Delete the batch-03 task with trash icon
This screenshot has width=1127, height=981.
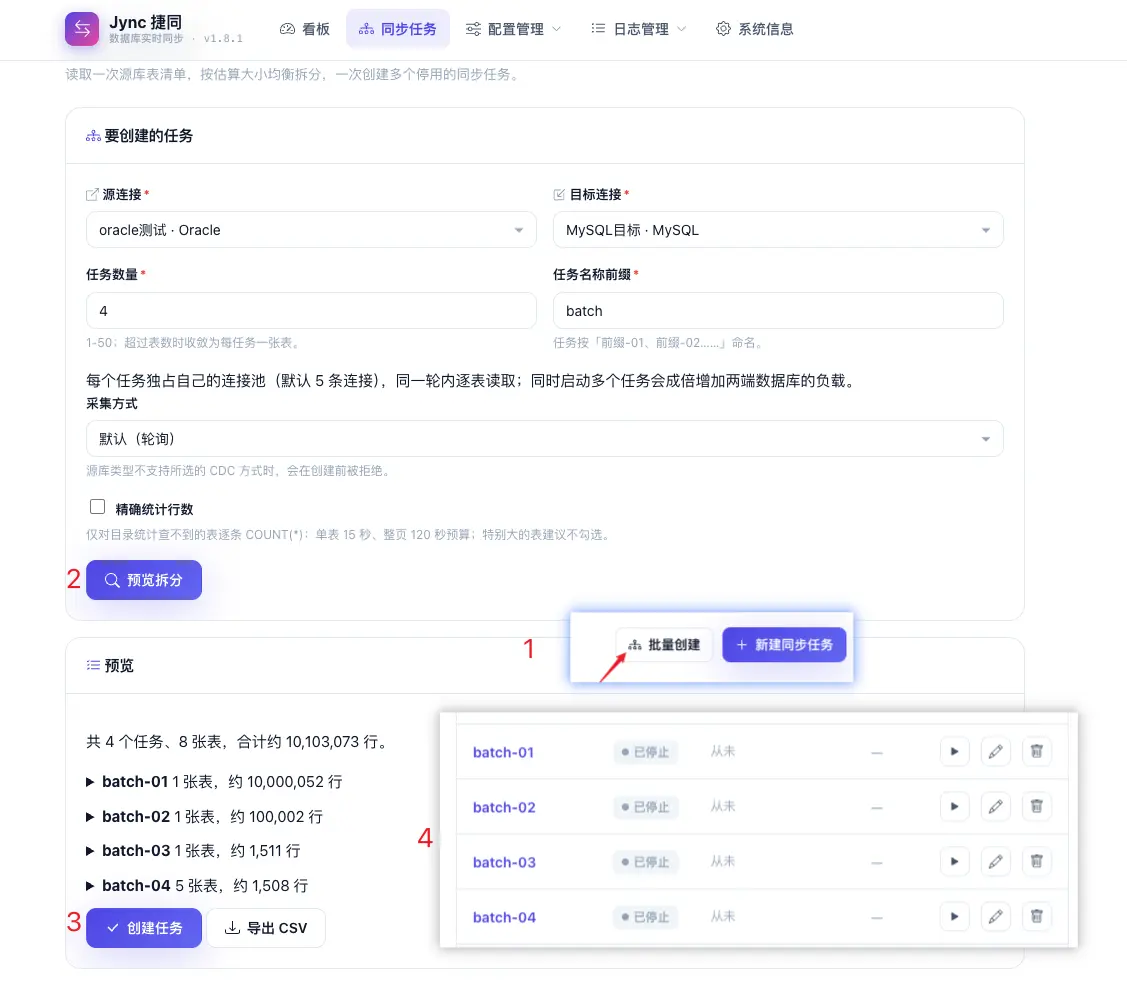coord(1036,861)
